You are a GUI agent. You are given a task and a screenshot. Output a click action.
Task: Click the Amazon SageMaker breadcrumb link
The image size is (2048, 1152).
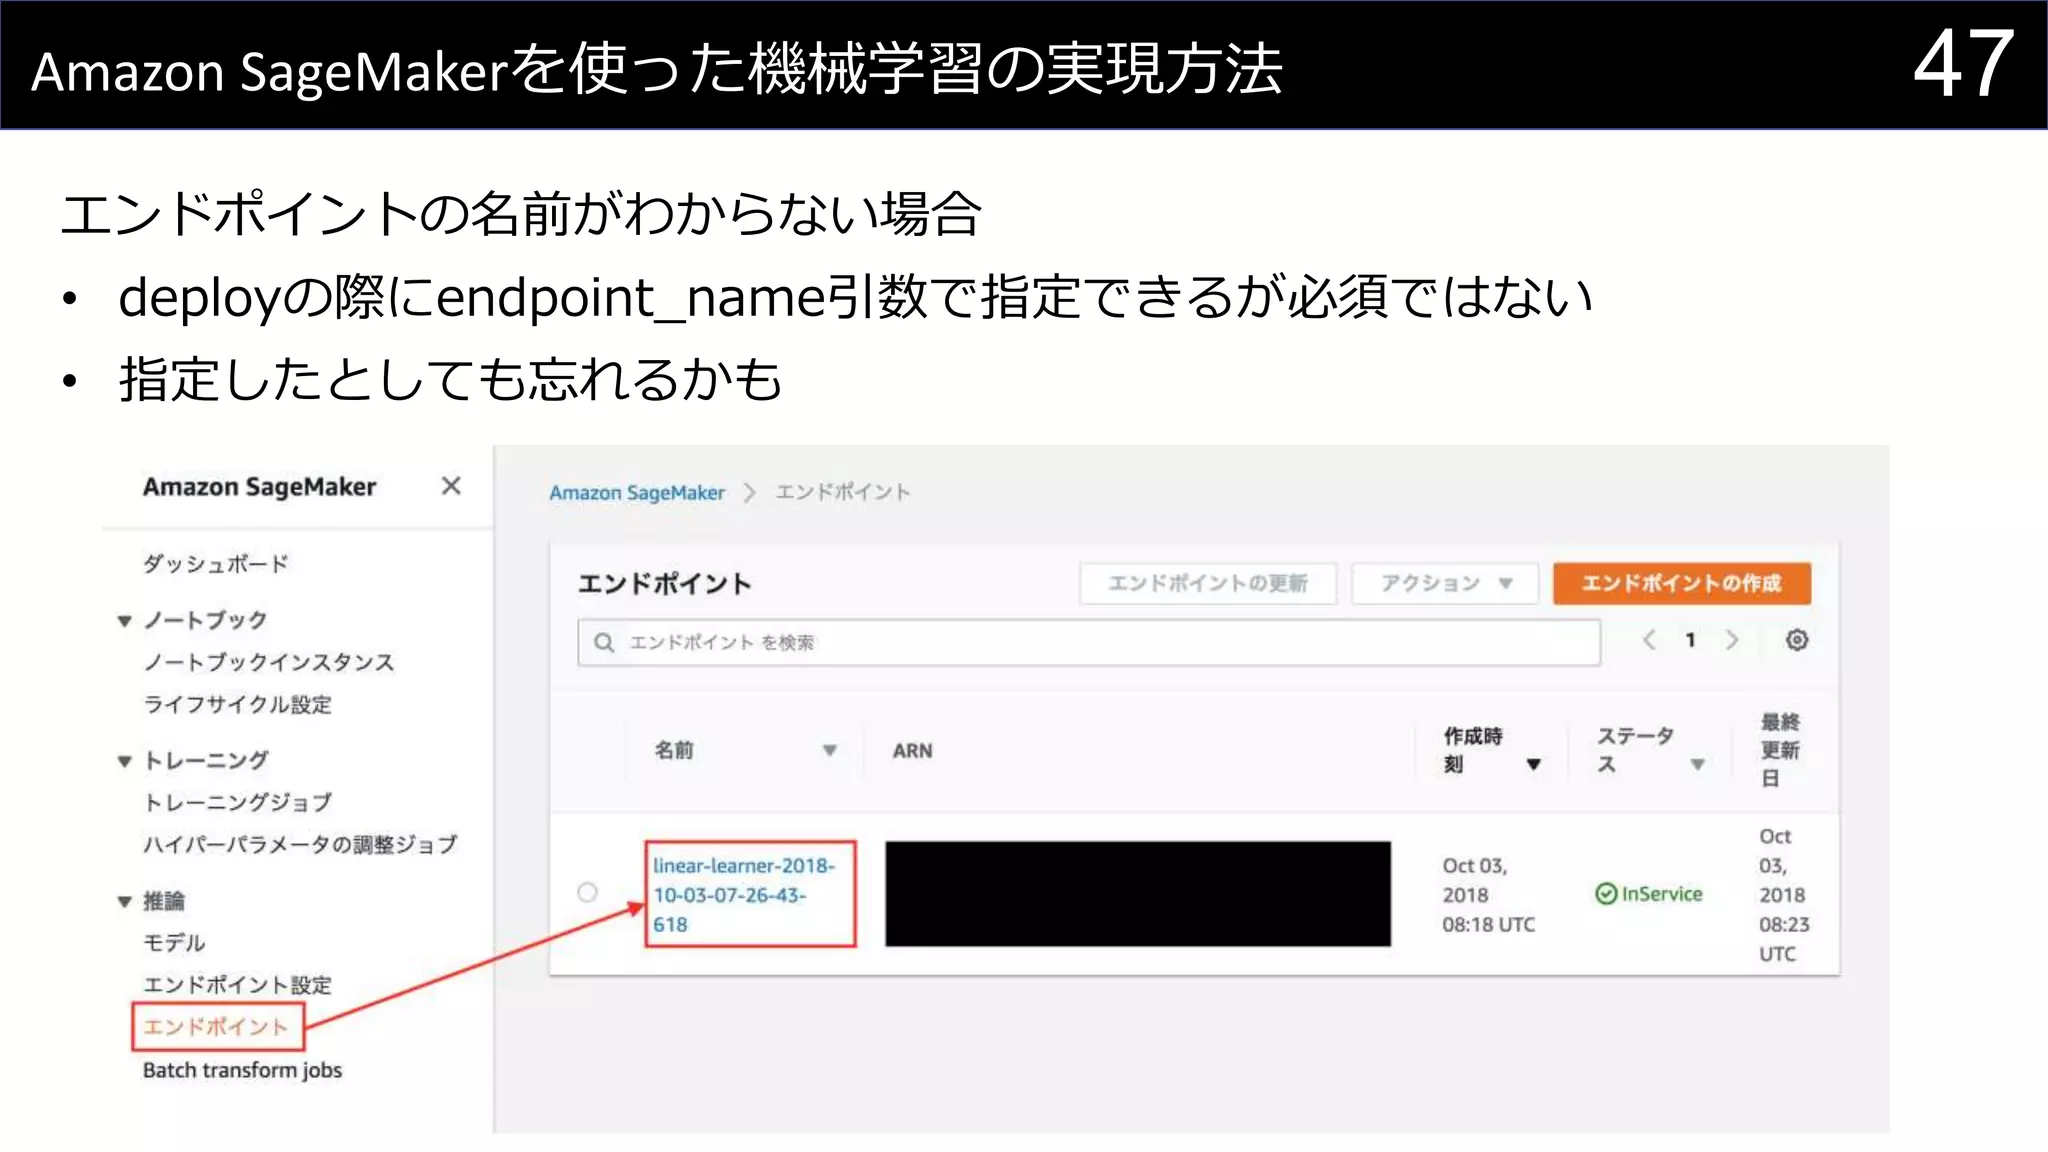637,493
